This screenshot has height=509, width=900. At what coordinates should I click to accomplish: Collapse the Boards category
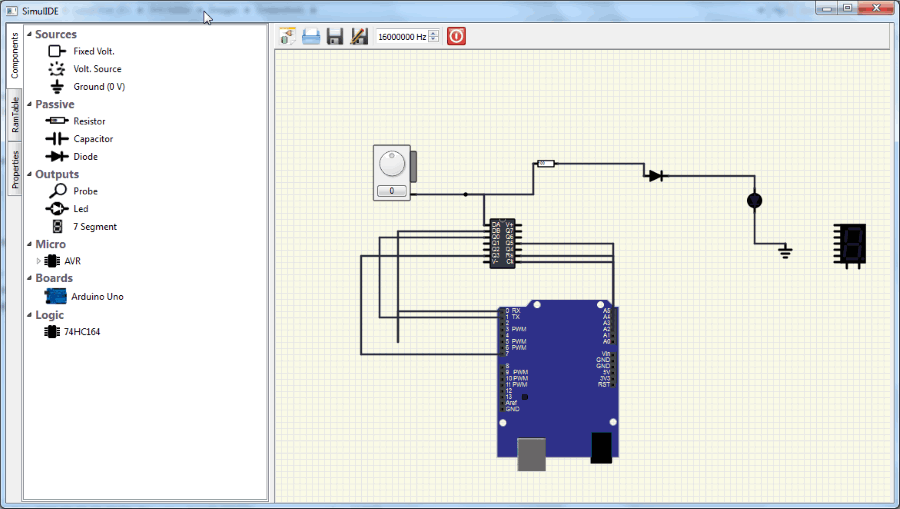[29, 278]
